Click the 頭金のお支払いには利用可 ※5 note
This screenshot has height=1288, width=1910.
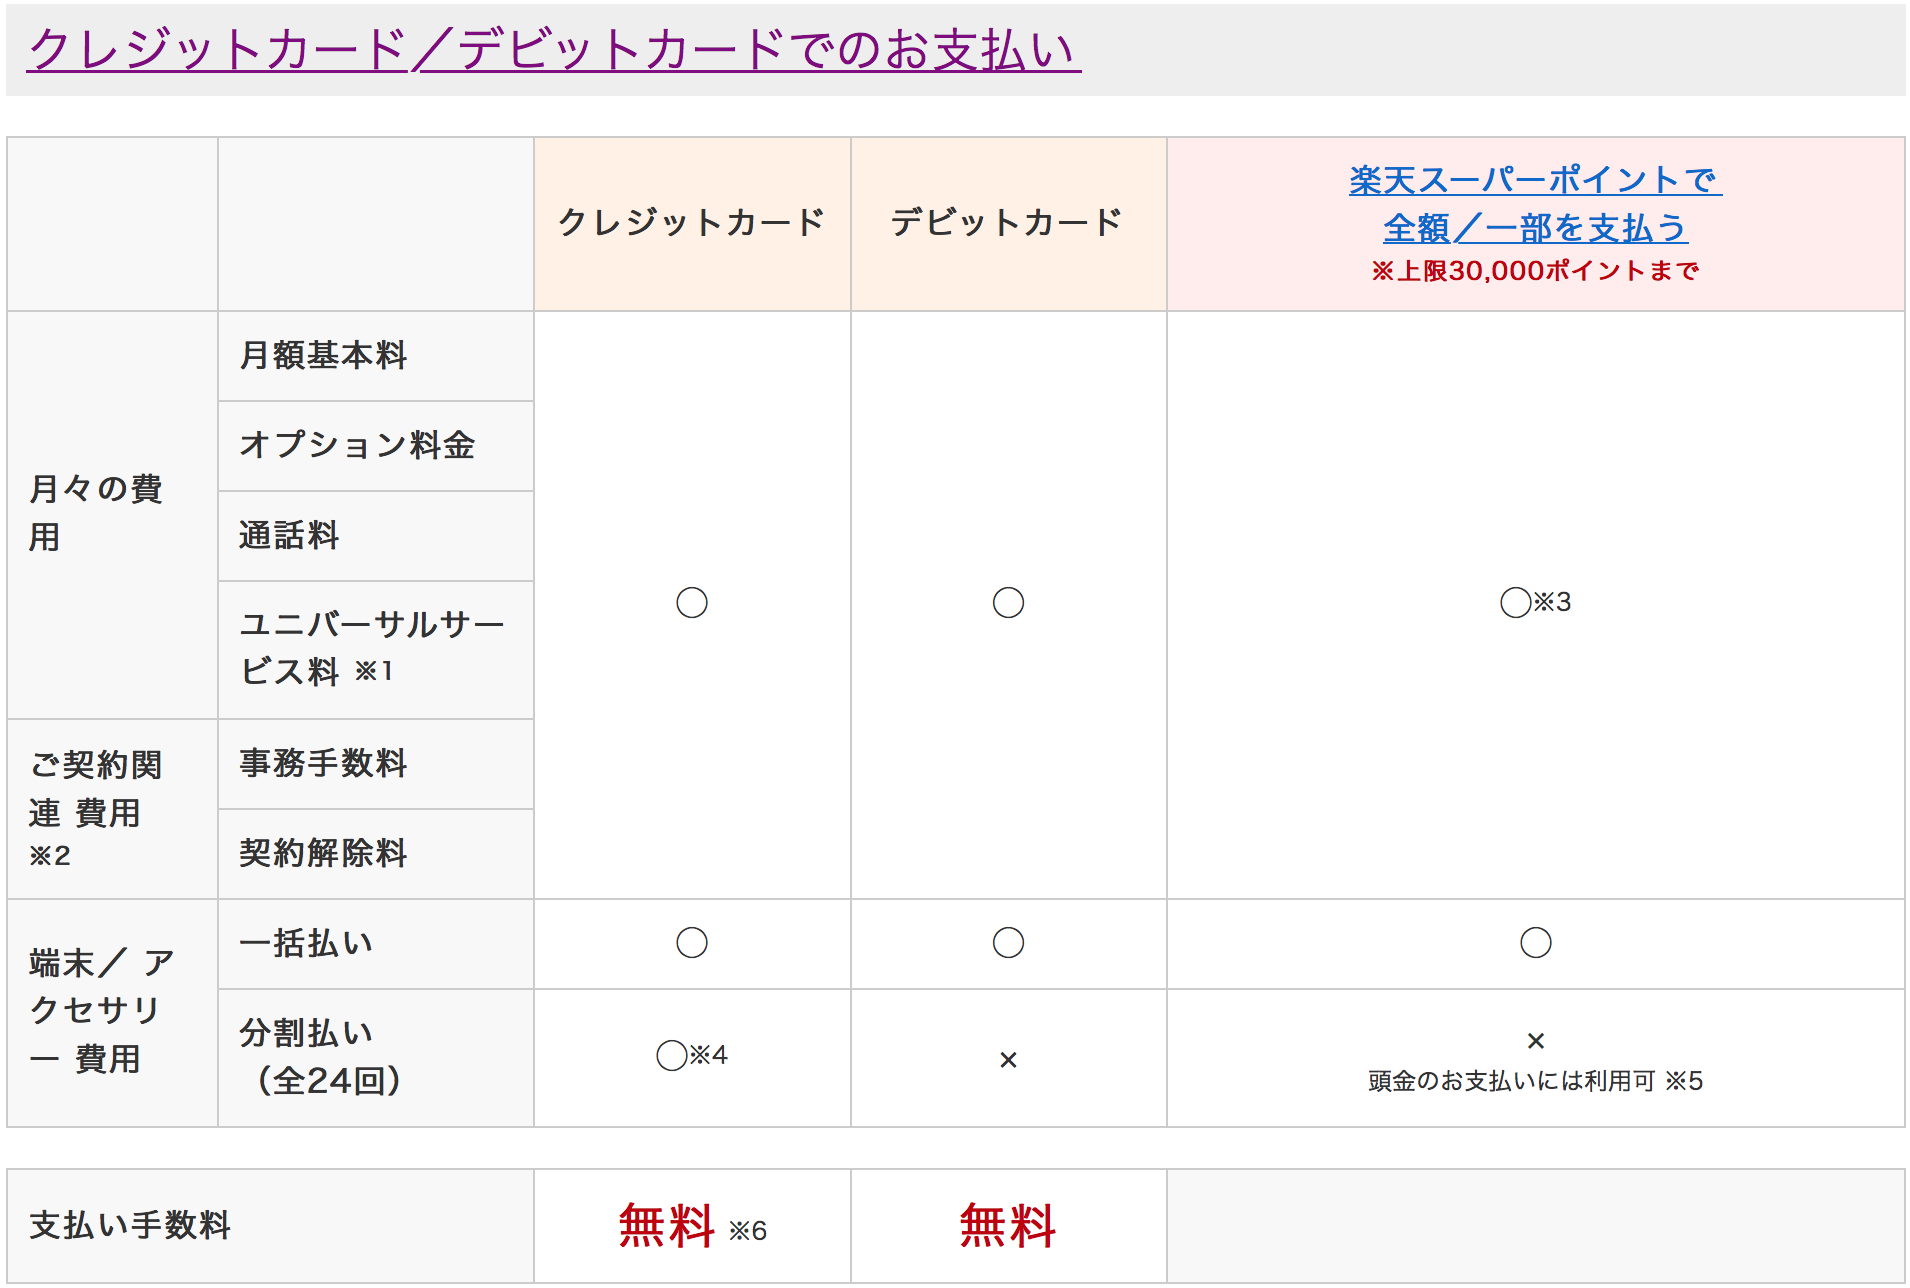[1535, 1081]
